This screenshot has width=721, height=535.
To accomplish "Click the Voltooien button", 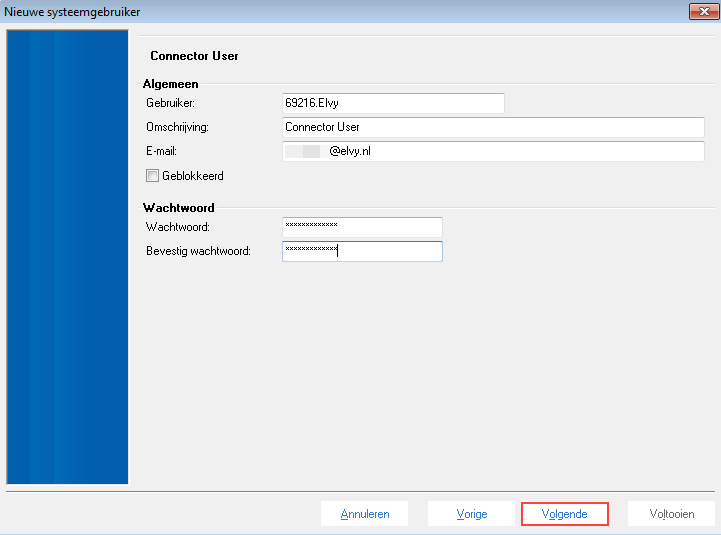I will [671, 513].
